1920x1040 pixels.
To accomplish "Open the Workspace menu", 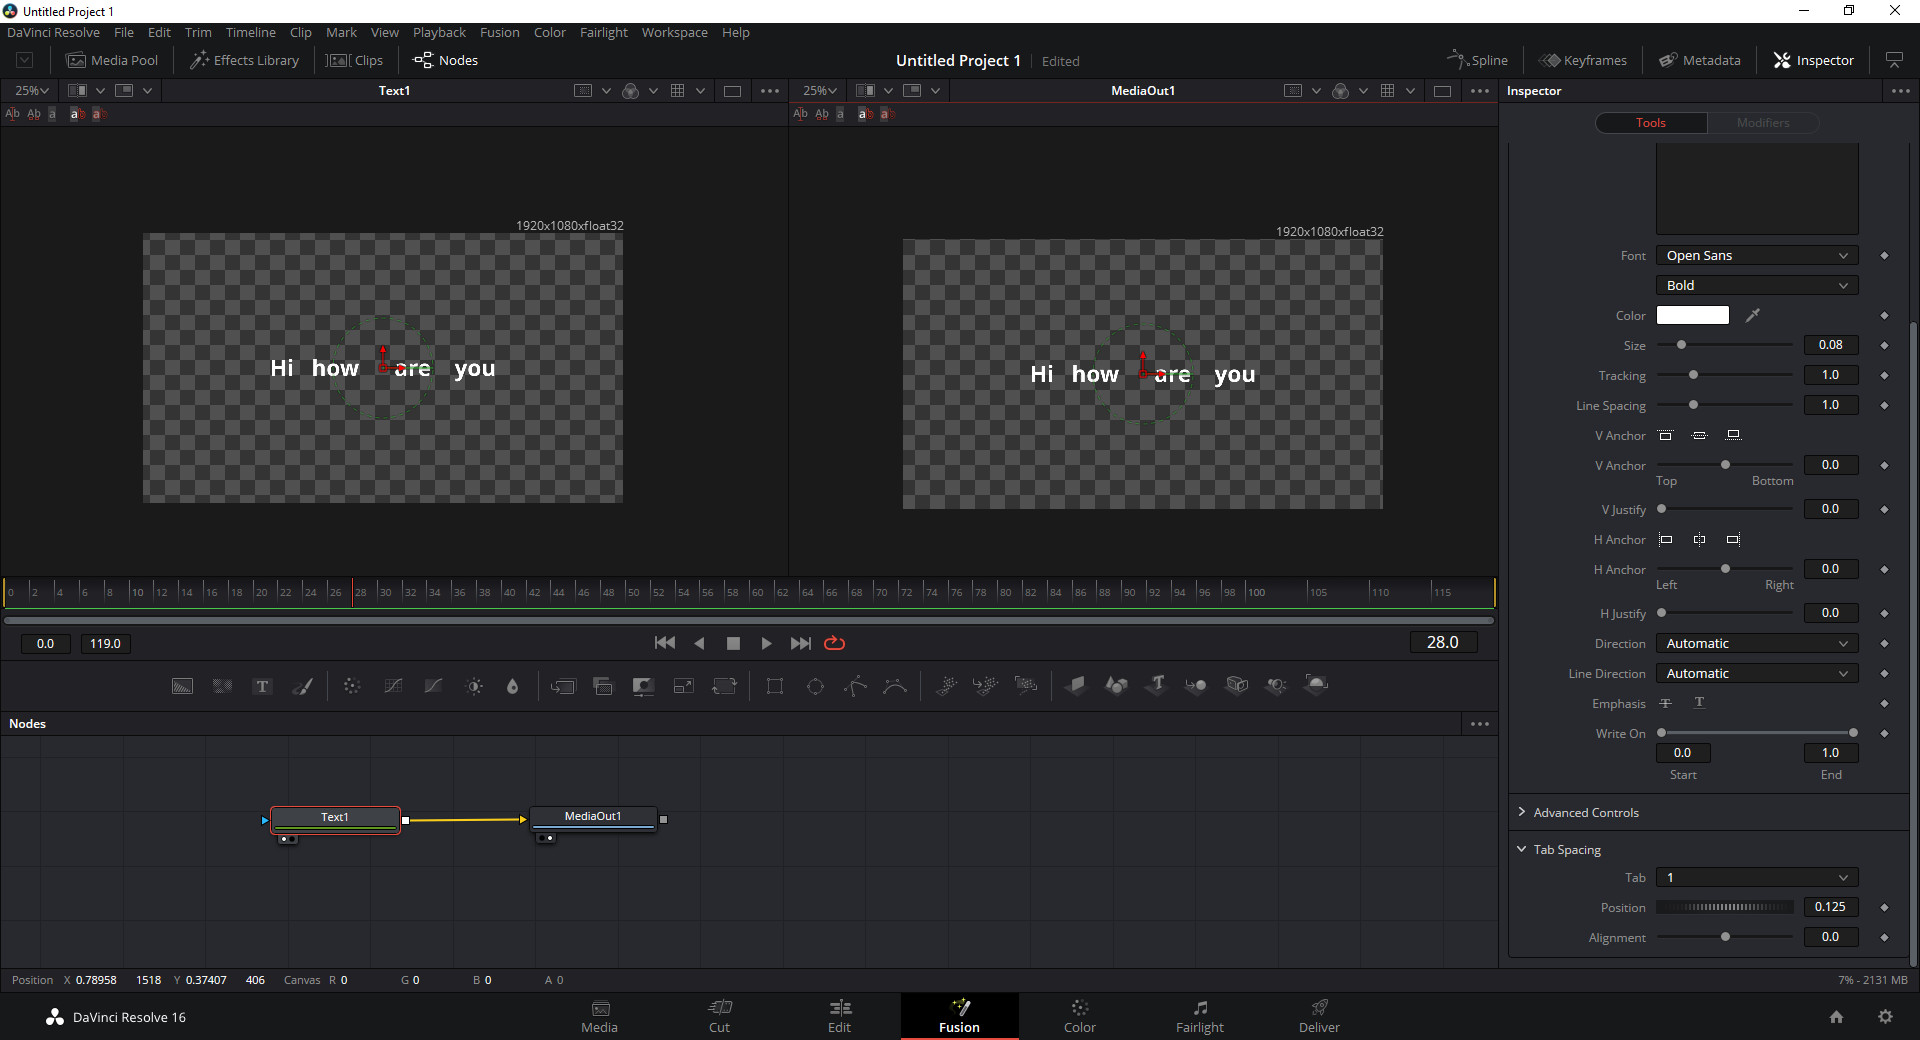I will click(674, 32).
